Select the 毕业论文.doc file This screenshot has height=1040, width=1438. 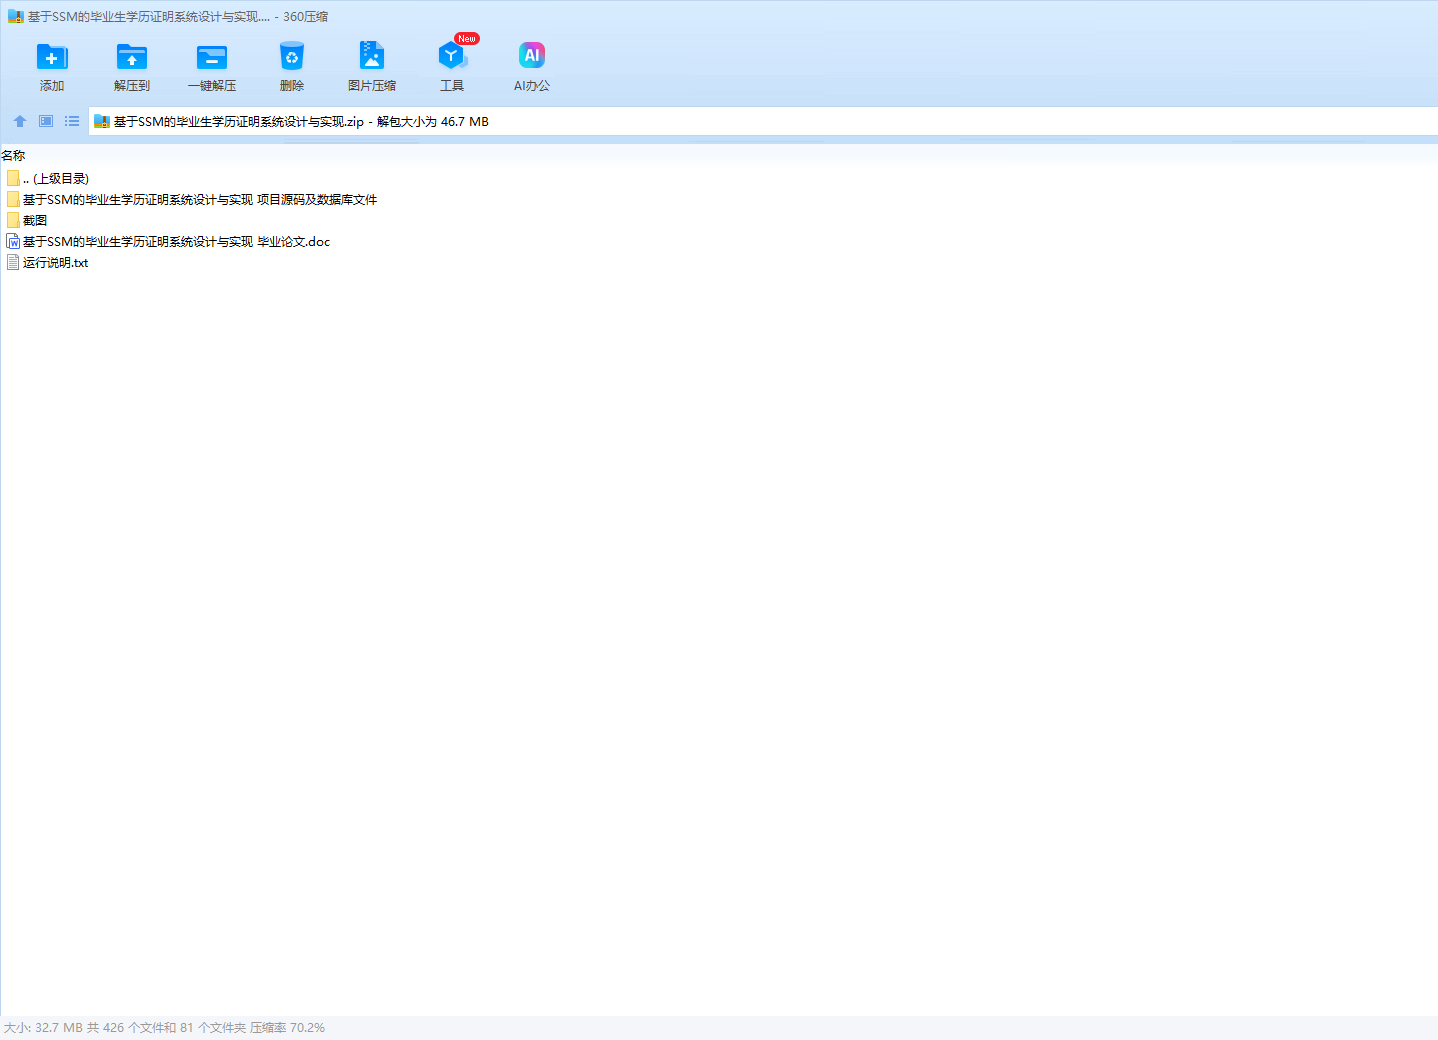tap(176, 242)
